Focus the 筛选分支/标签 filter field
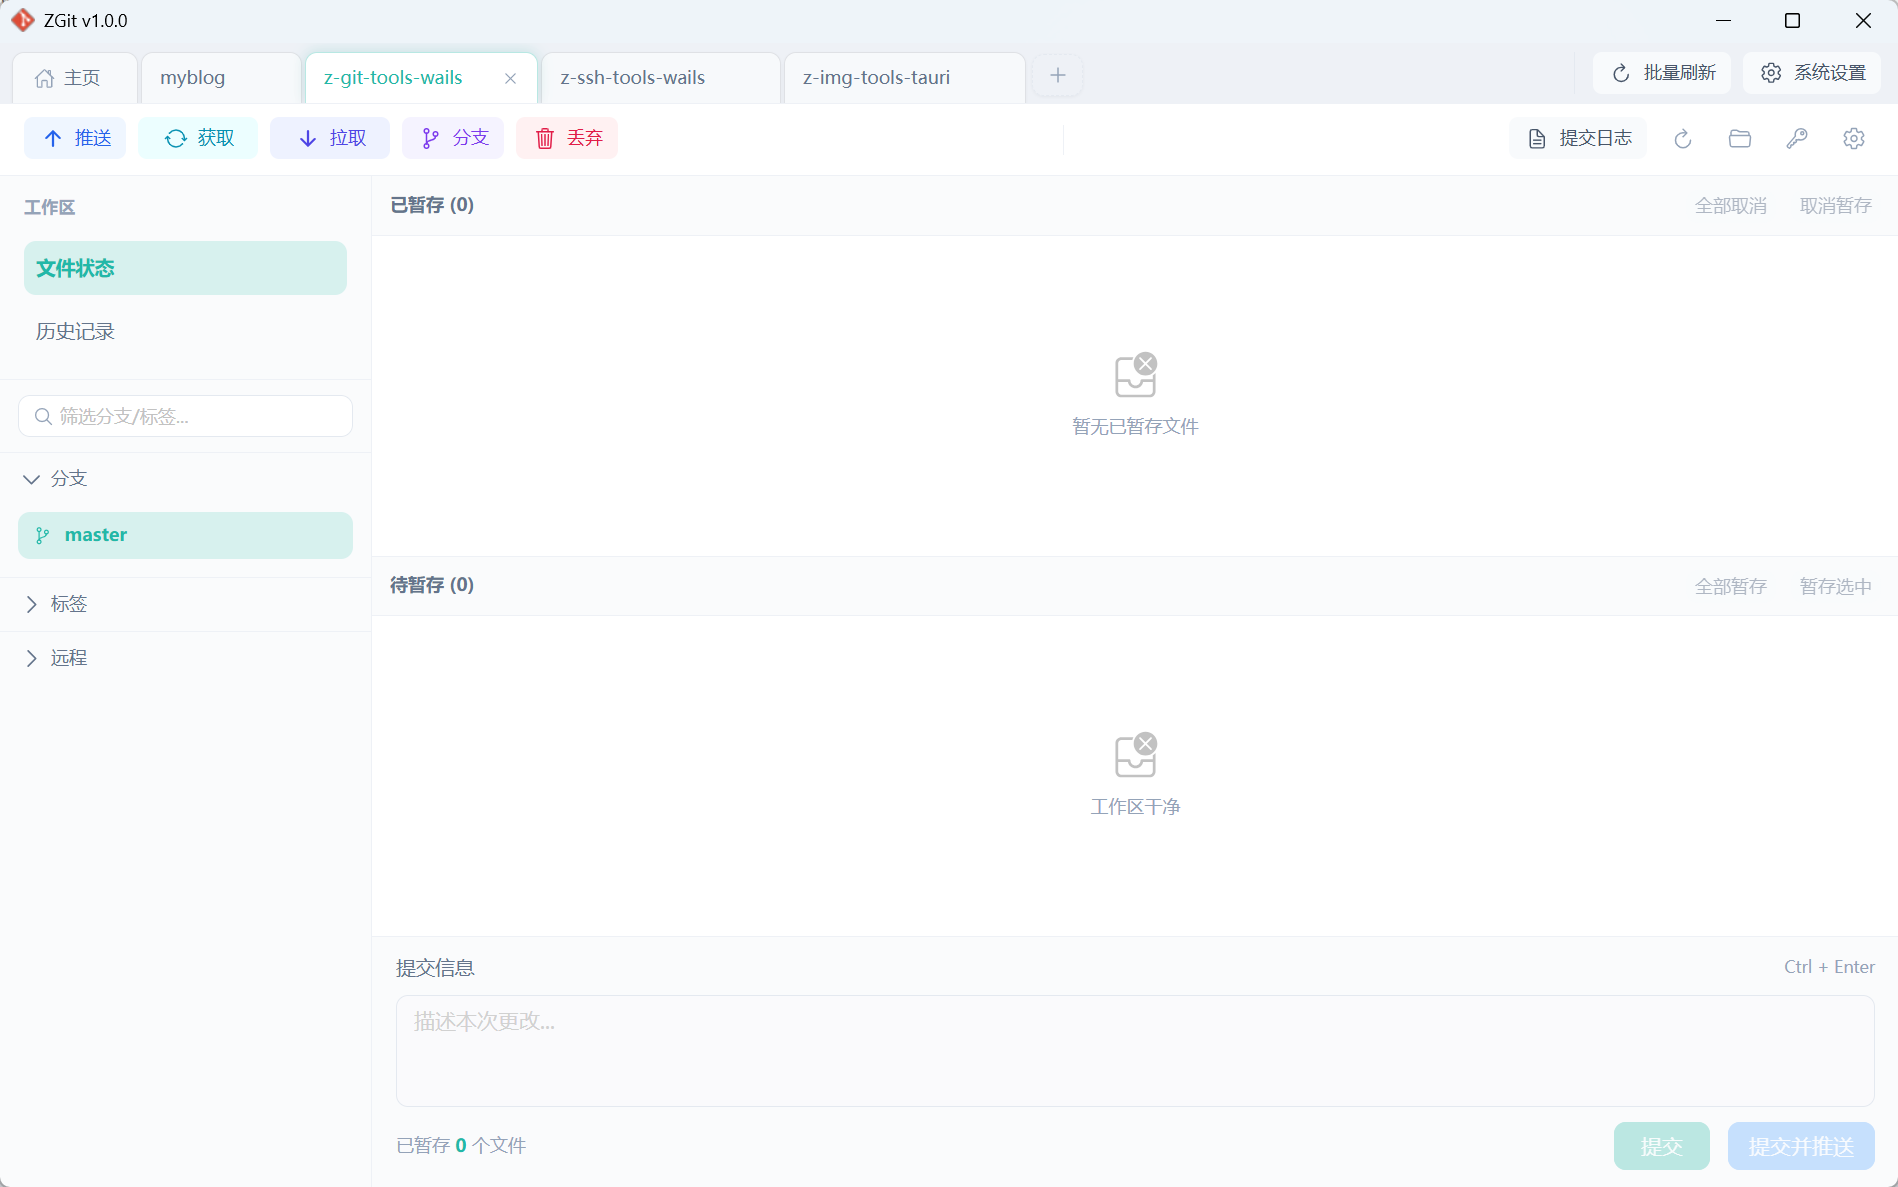1898x1187 pixels. [x=185, y=416]
